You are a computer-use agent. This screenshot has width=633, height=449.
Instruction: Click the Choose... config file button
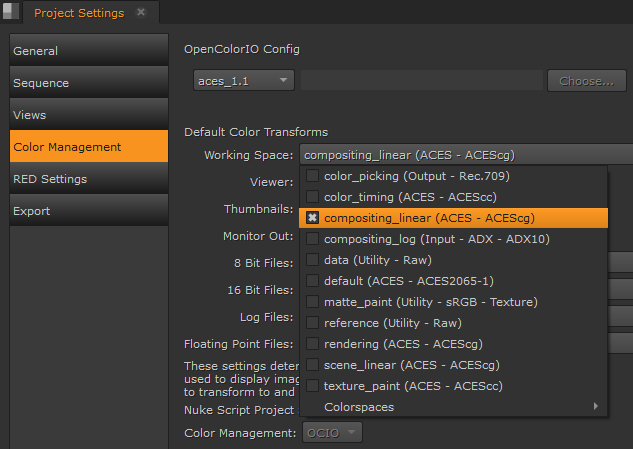[586, 80]
